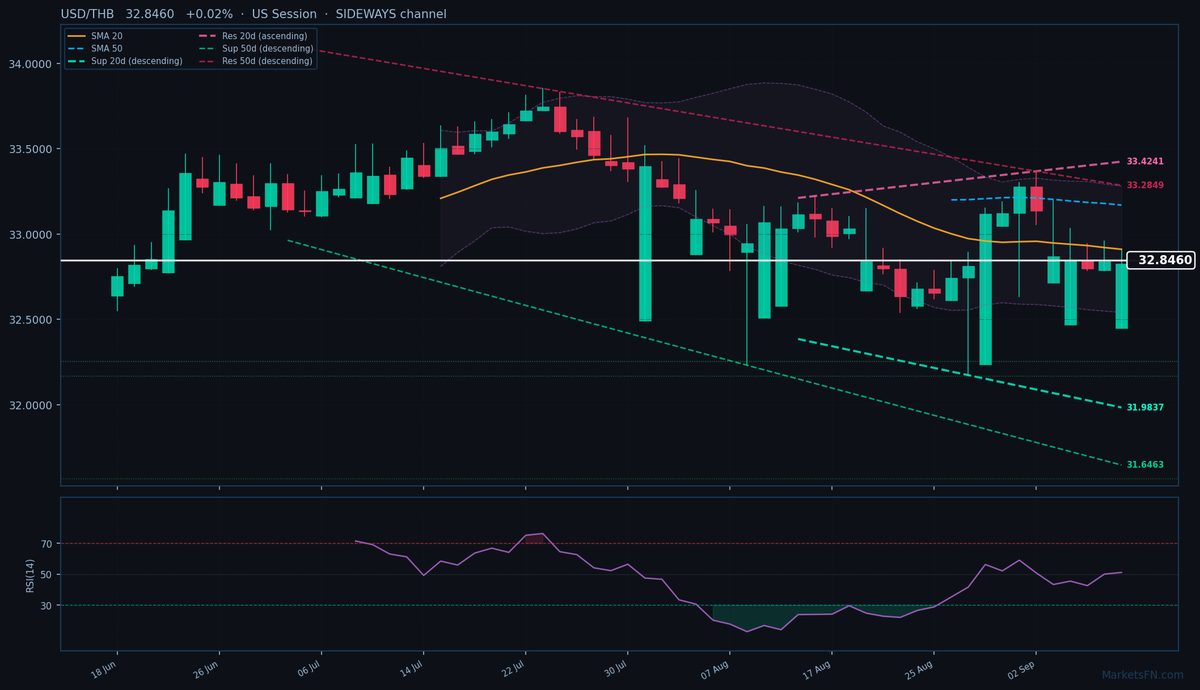The width and height of the screenshot is (1200, 690).
Task: Click the 70 level on the RSI axis
Action: [x=46, y=544]
